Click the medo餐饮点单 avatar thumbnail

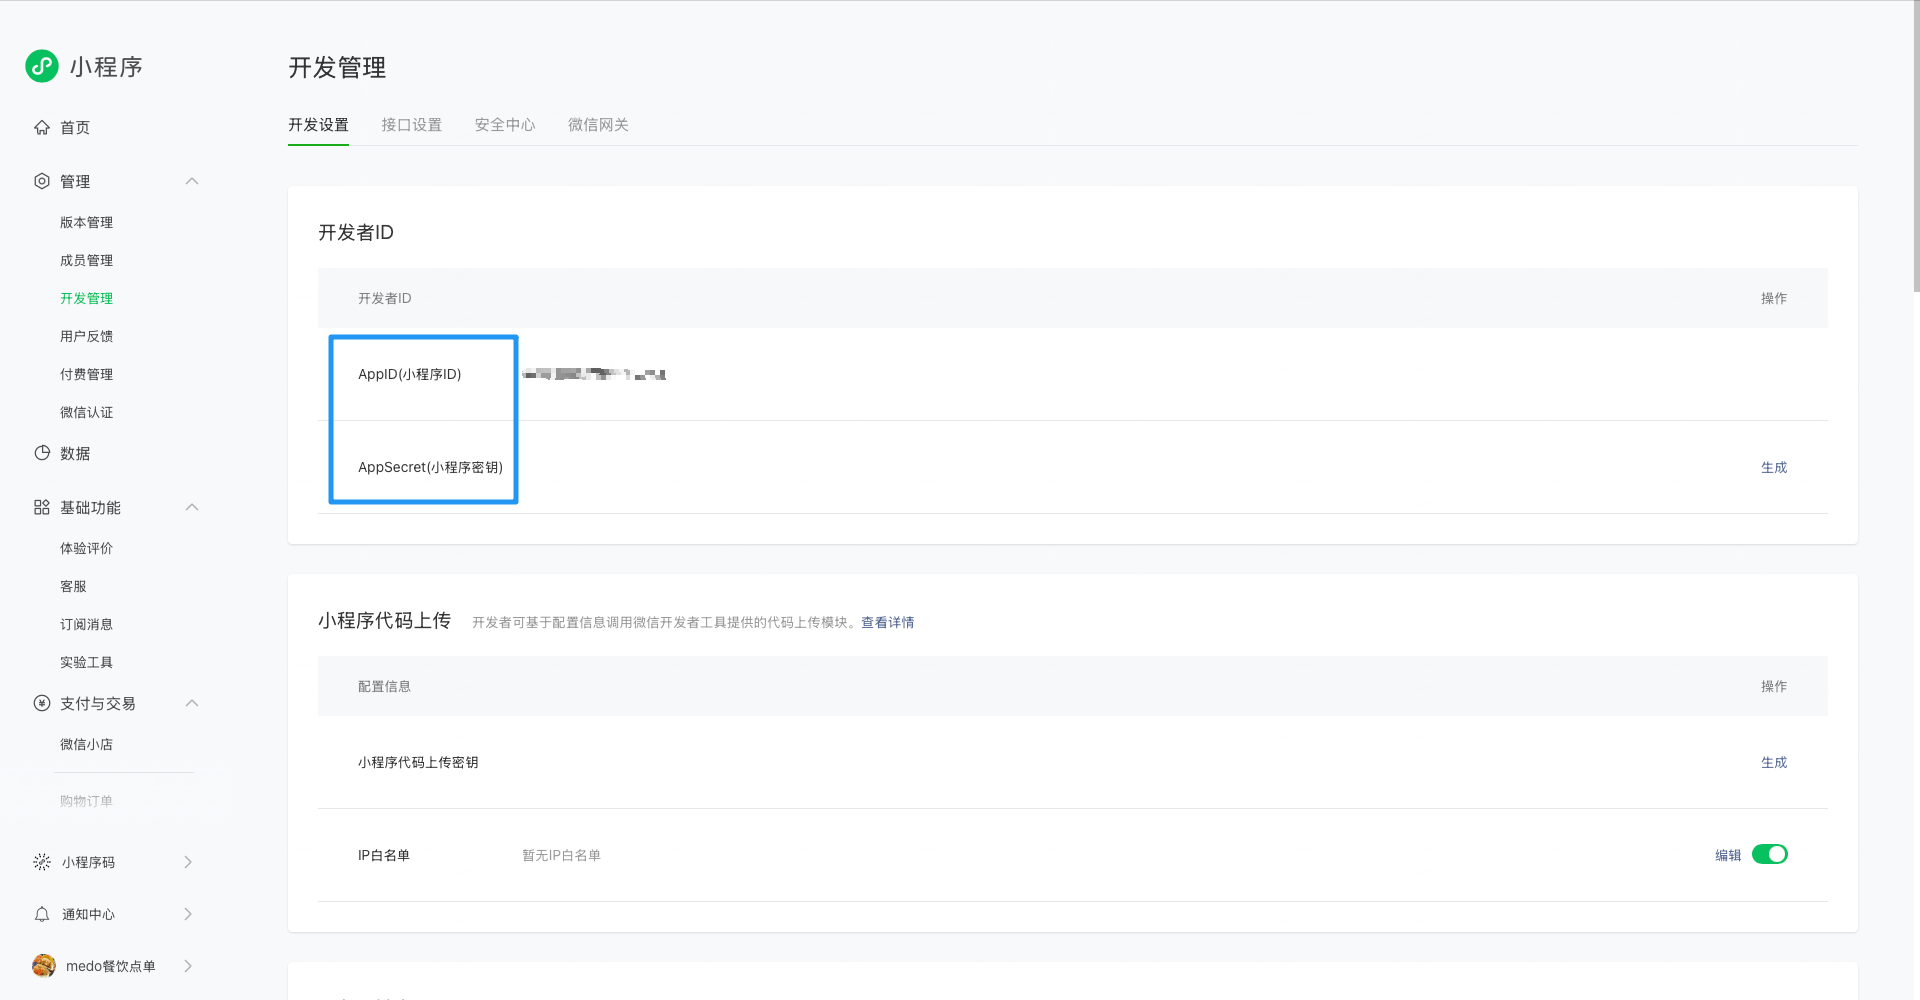(44, 966)
